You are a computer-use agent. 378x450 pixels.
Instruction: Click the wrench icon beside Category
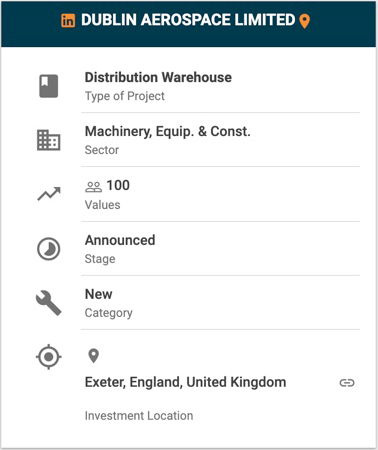point(49,303)
